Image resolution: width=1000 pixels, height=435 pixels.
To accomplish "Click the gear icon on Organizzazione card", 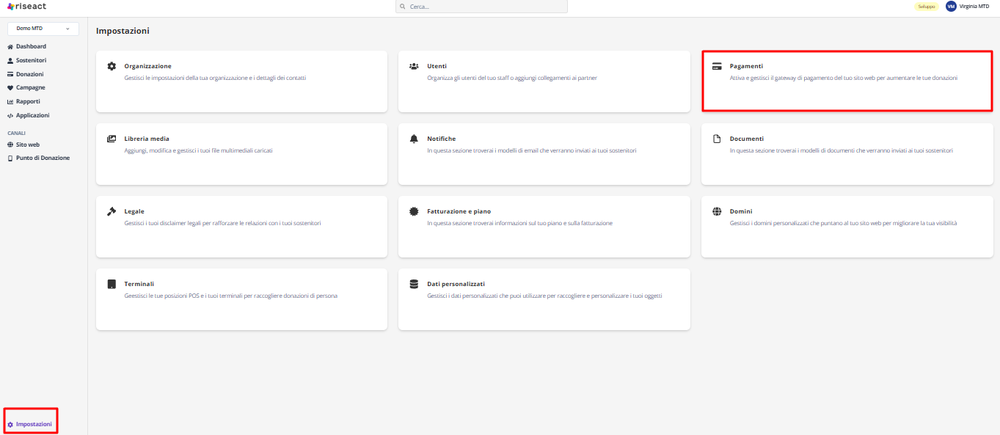I will tap(112, 66).
